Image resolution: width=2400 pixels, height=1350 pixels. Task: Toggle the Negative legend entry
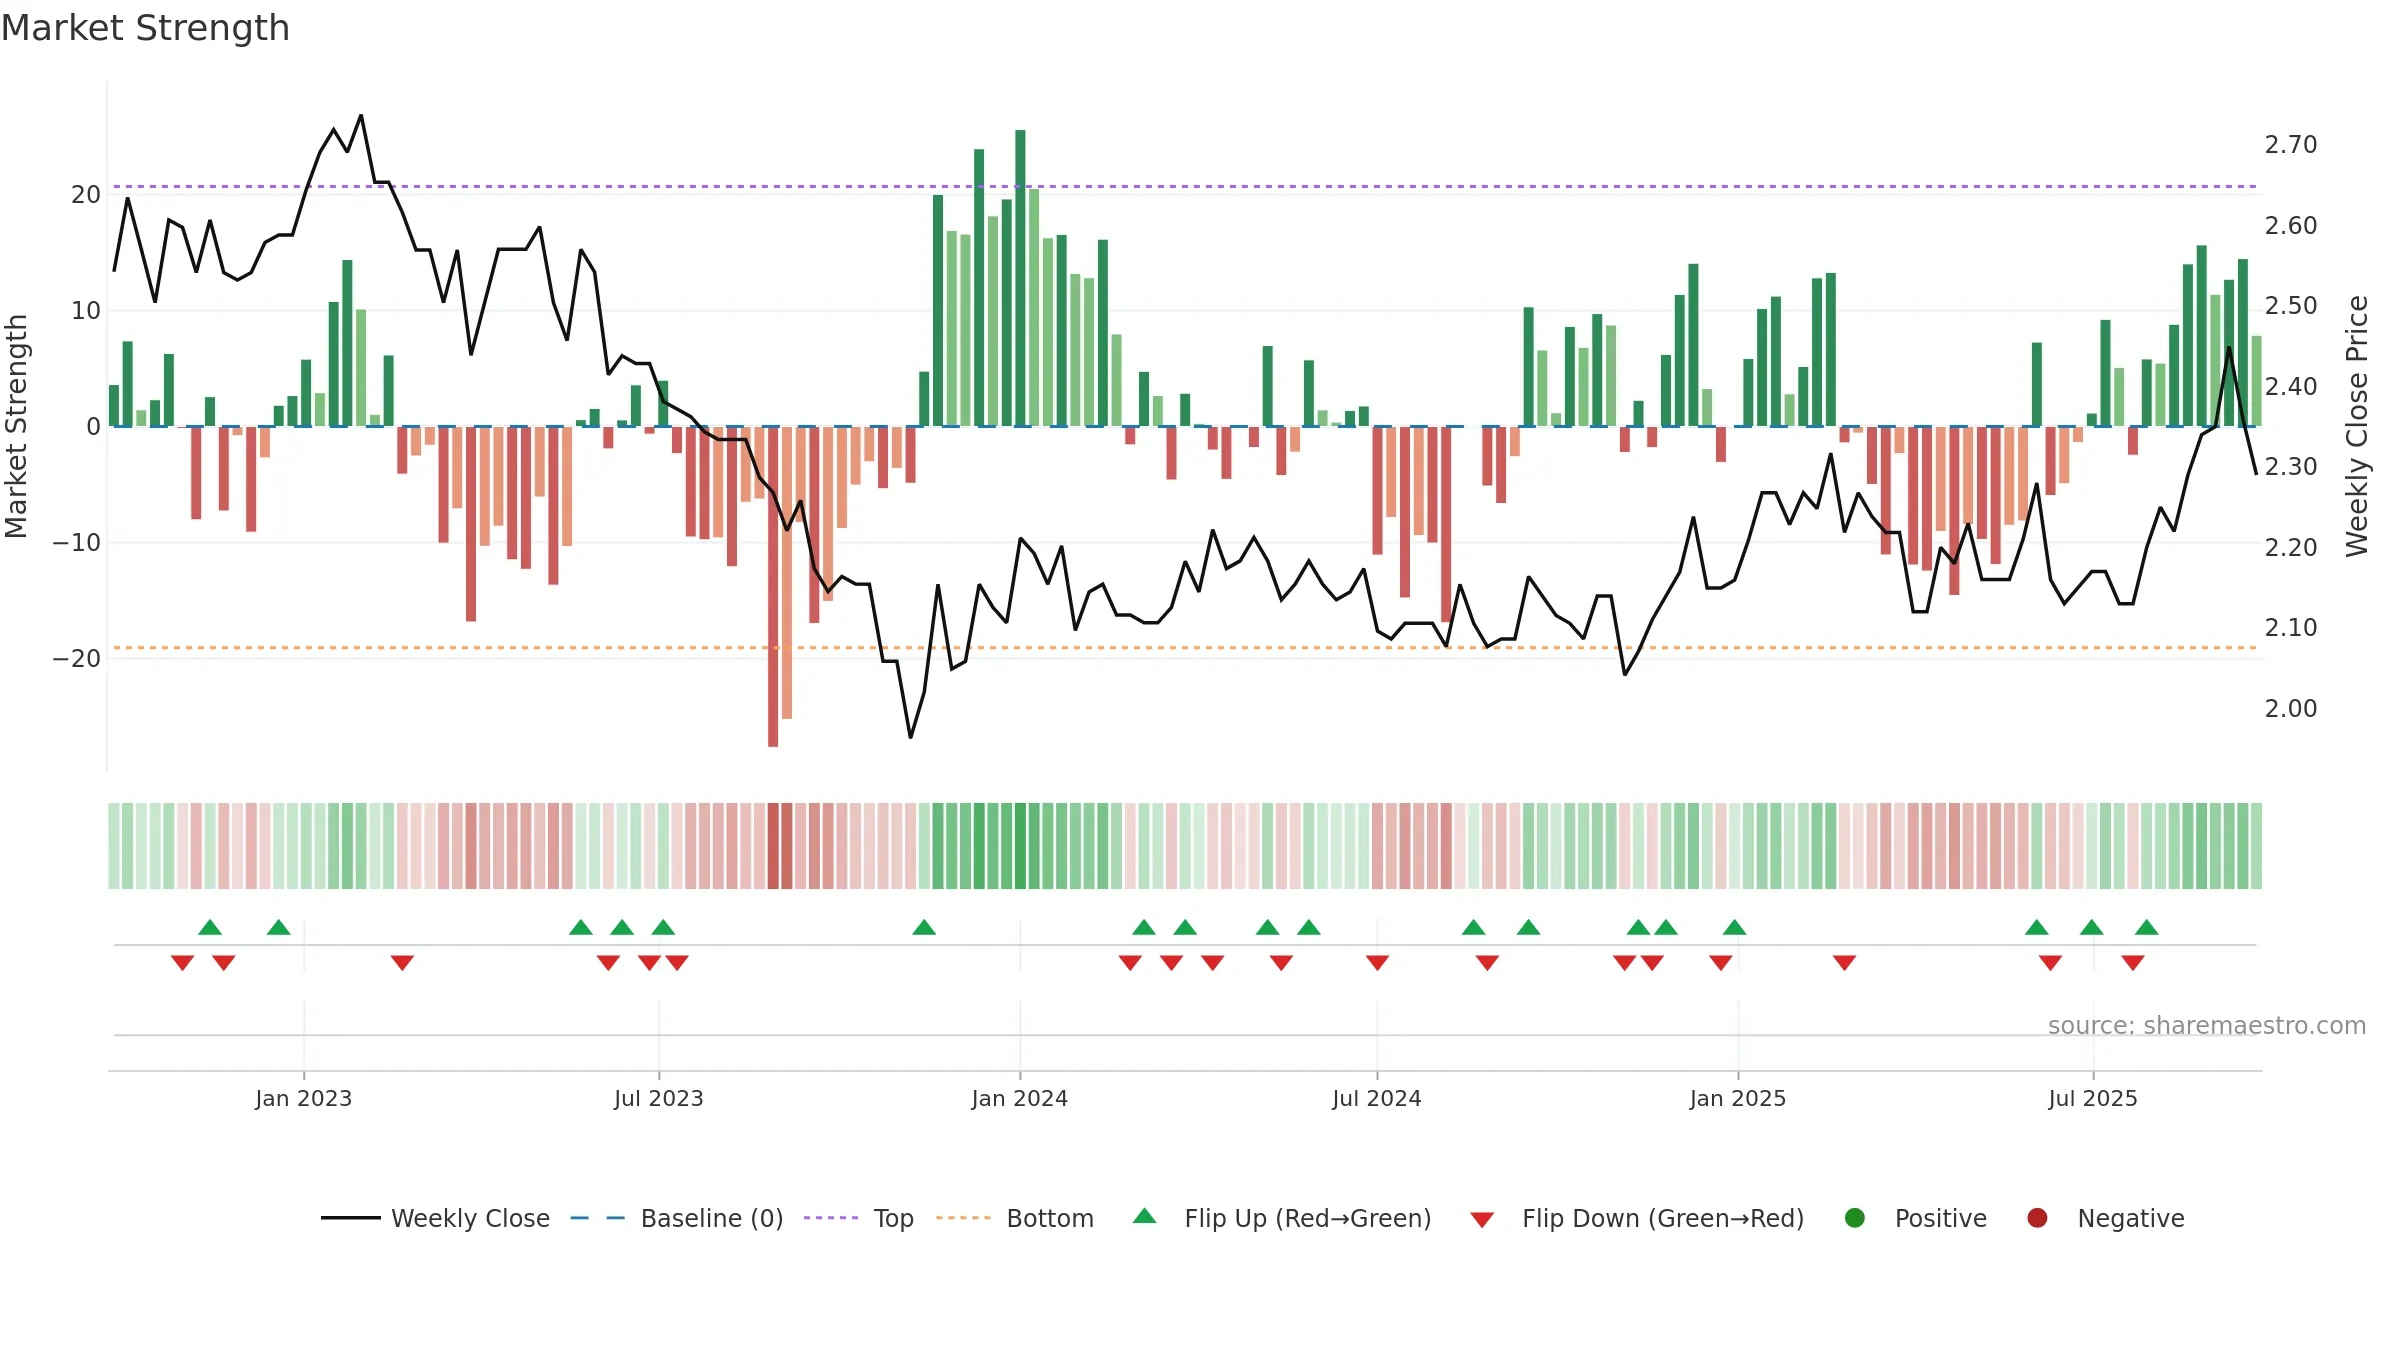(2105, 1218)
